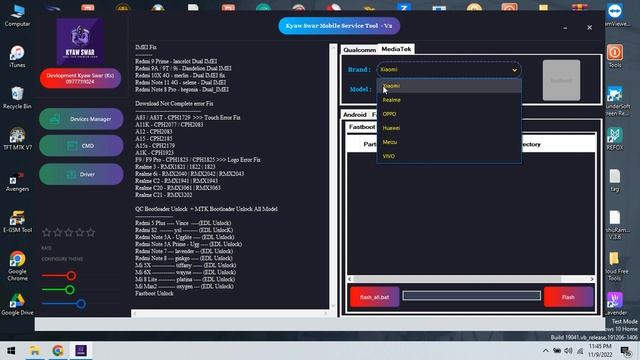Open the Driver button

tap(81, 174)
